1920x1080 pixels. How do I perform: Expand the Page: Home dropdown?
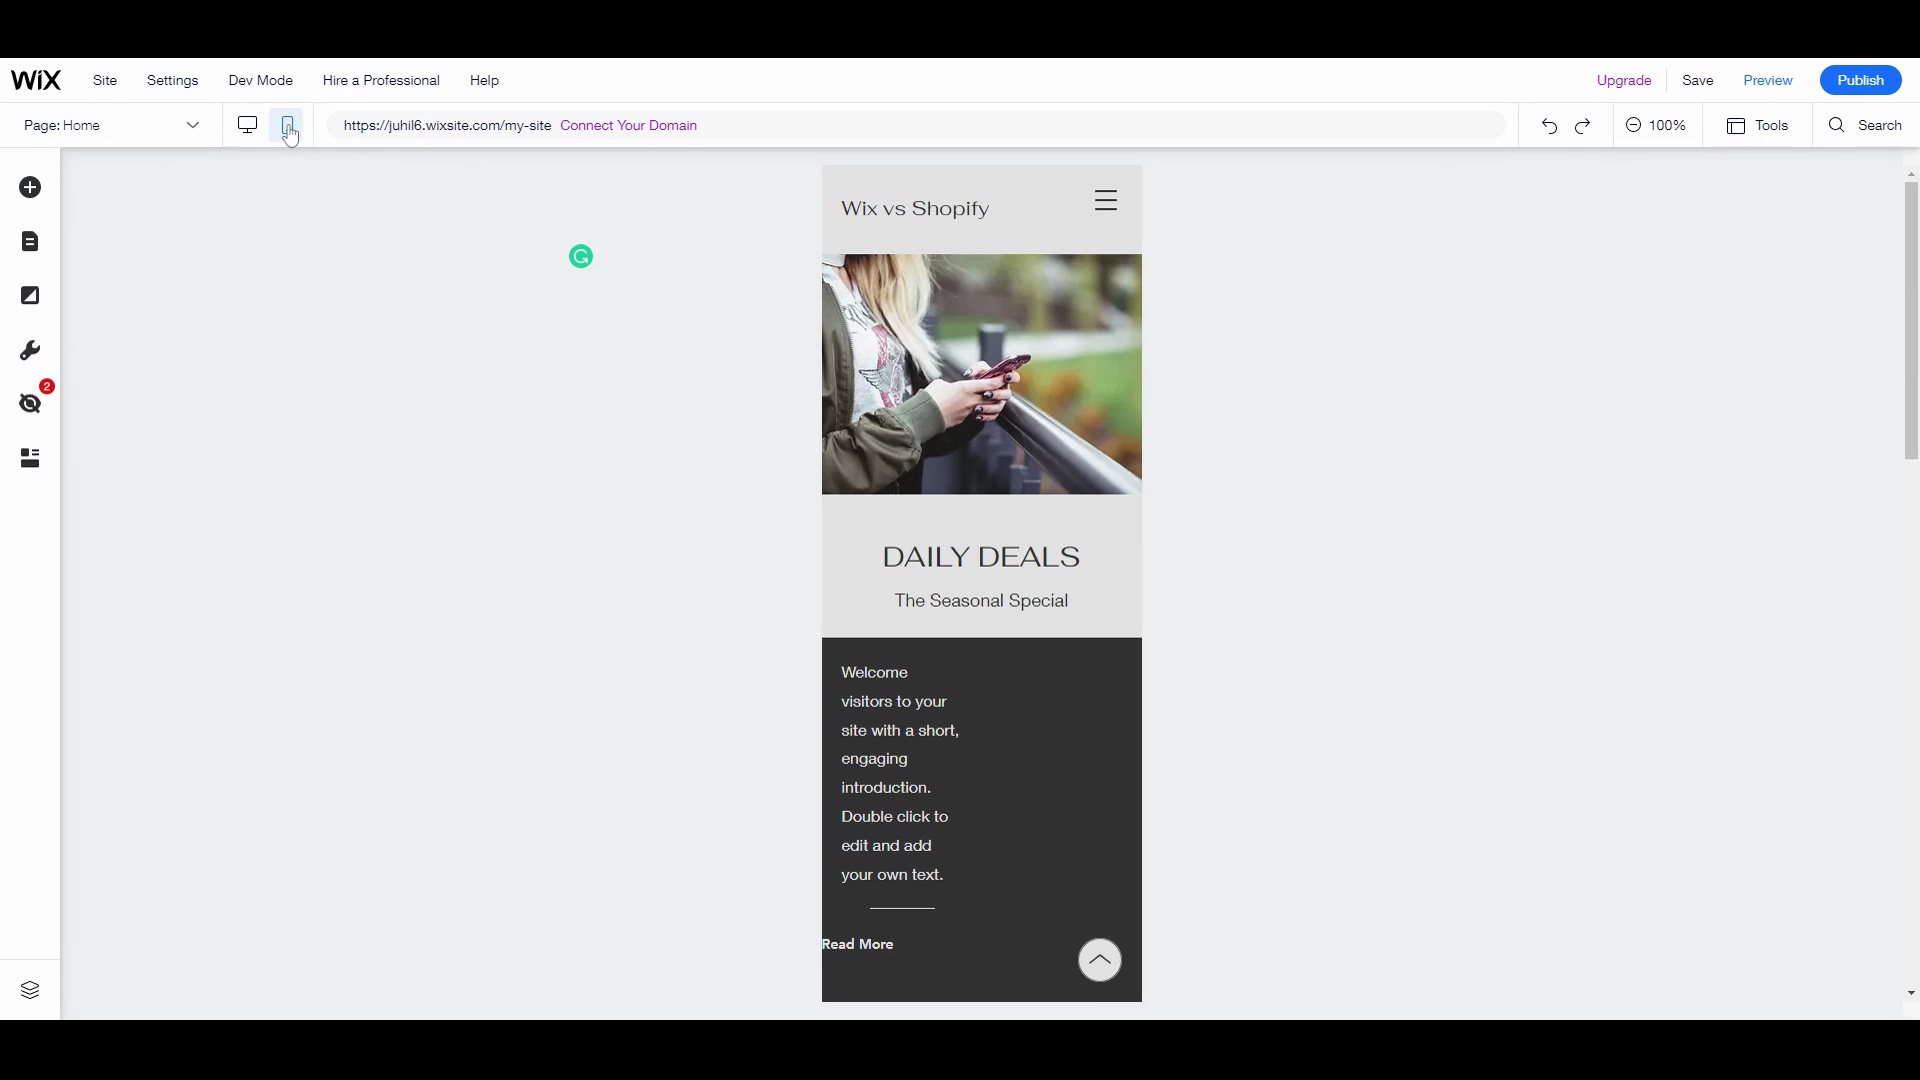tap(111, 125)
